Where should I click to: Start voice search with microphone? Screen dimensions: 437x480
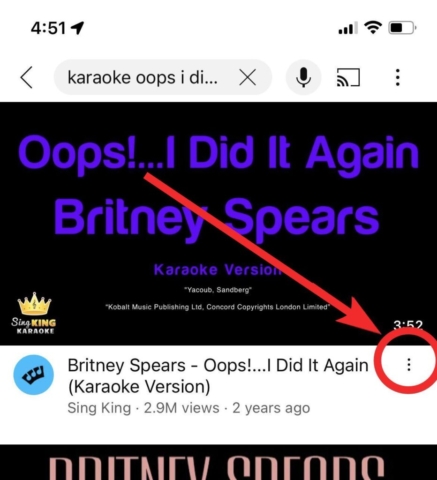point(303,77)
